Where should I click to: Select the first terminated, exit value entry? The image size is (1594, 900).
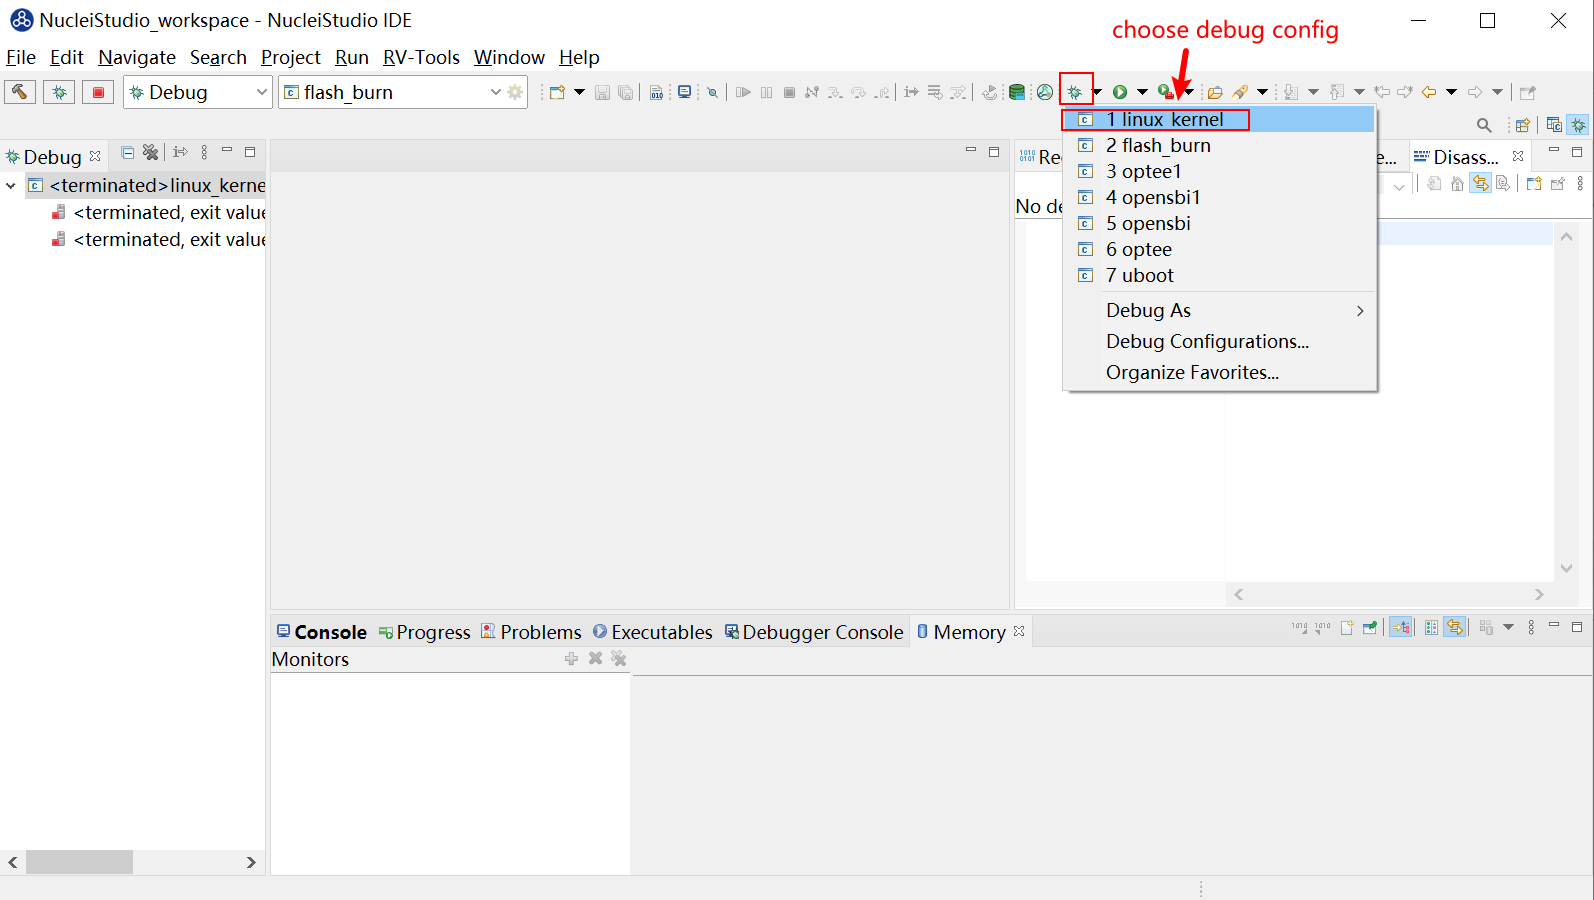[x=158, y=212]
